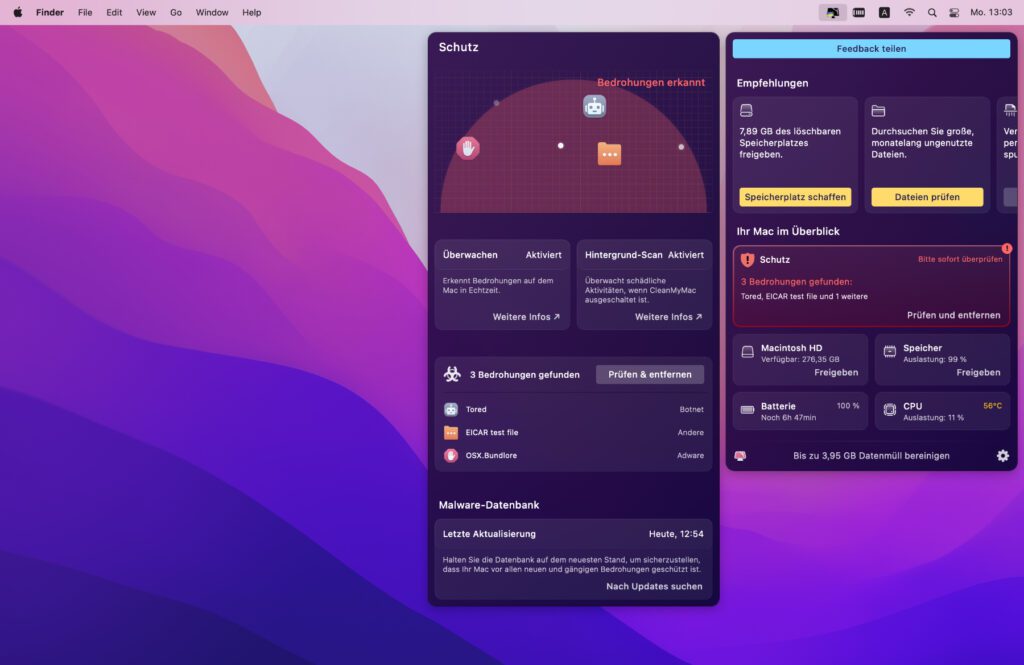Click the CPU chip icon
The width and height of the screenshot is (1024, 665).
tap(888, 410)
